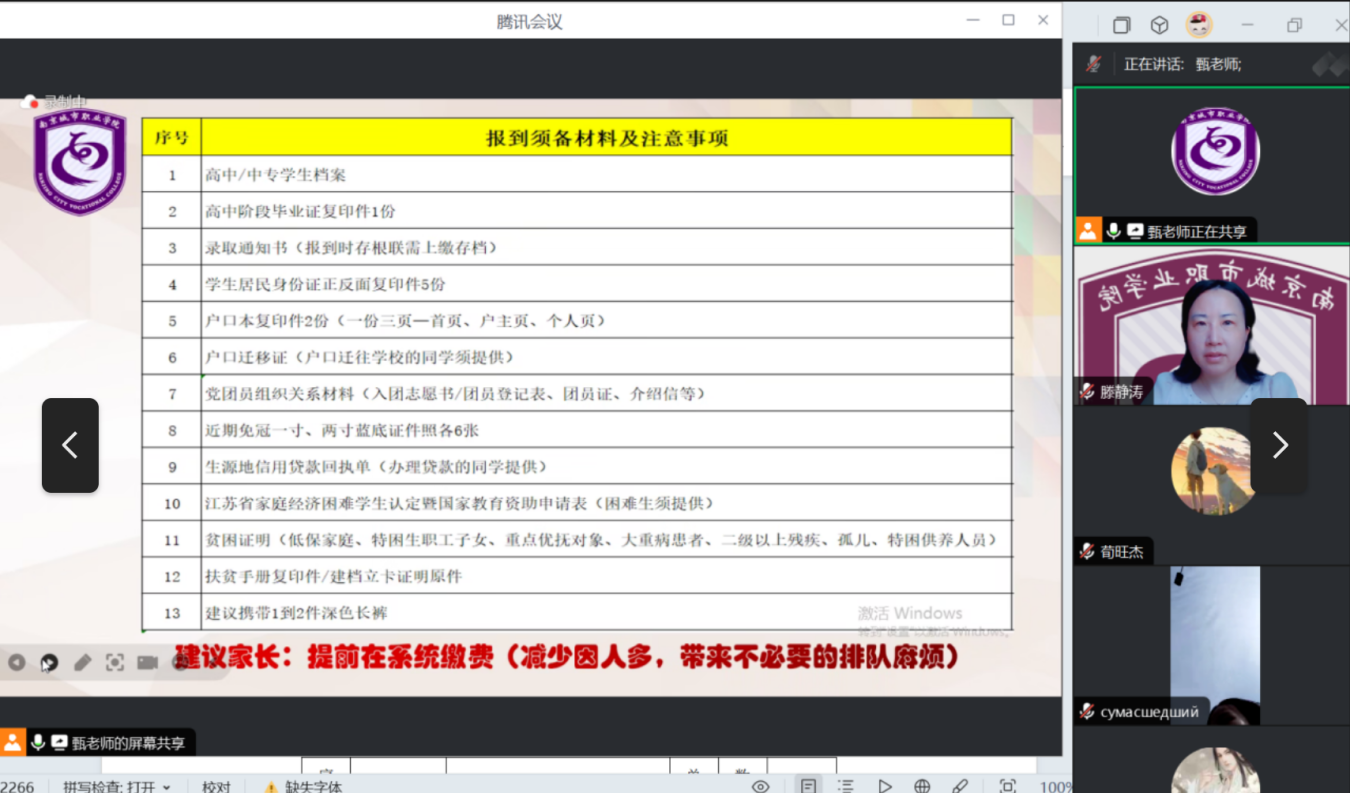Click the slideshow next-slide control icon
Image resolution: width=1350 pixels, height=793 pixels.
point(49,662)
